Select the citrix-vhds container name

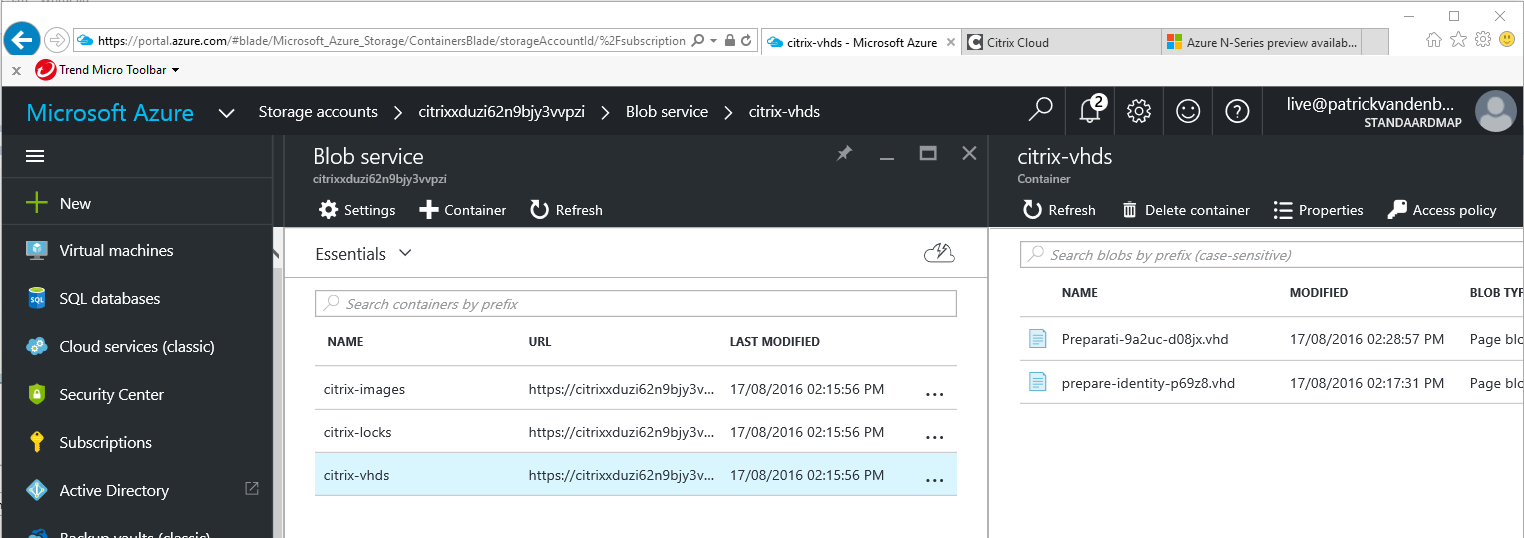point(357,475)
